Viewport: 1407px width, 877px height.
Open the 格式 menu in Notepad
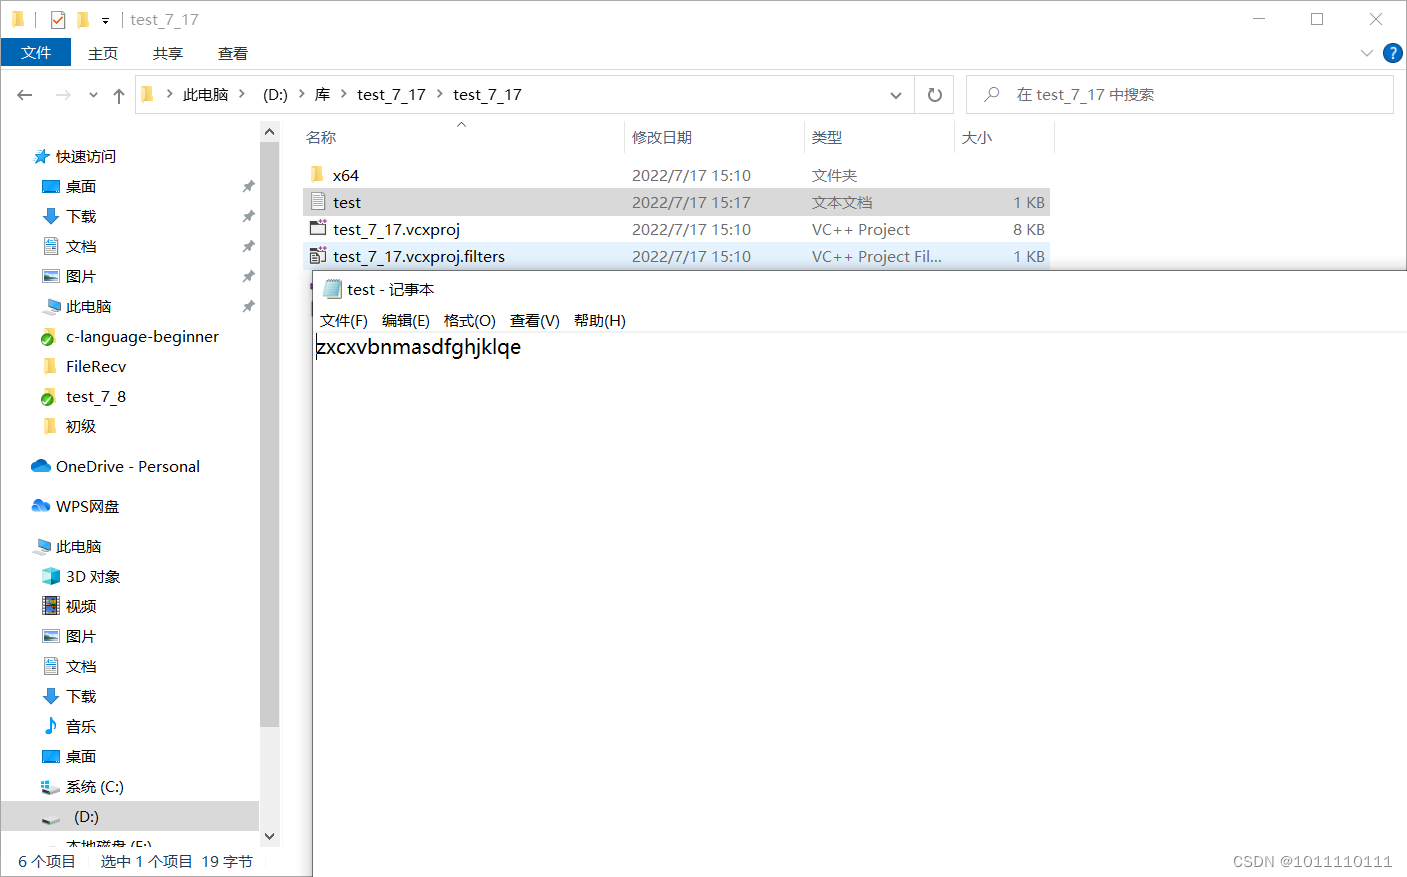(469, 321)
